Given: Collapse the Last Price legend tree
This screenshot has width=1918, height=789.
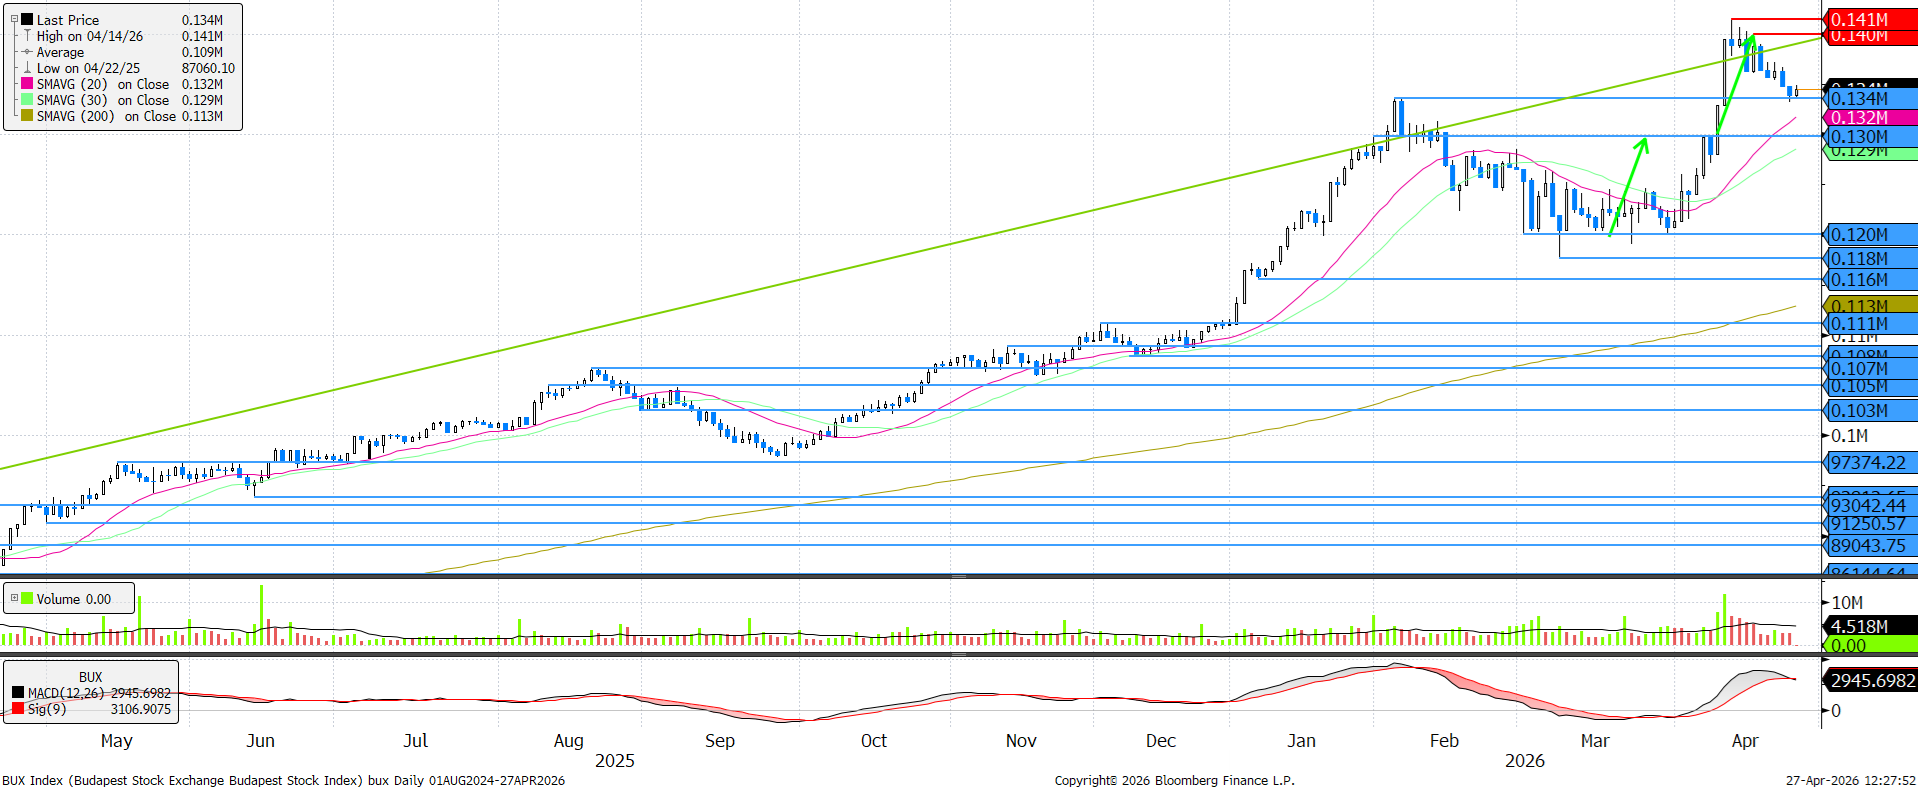Looking at the screenshot, I should point(14,19).
